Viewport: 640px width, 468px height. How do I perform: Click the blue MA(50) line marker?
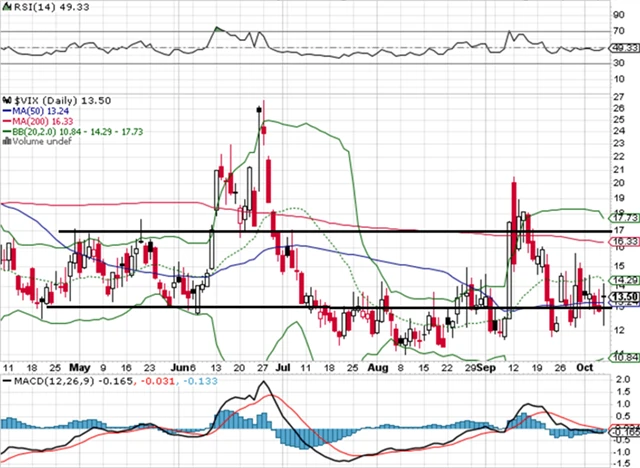[x=7, y=112]
